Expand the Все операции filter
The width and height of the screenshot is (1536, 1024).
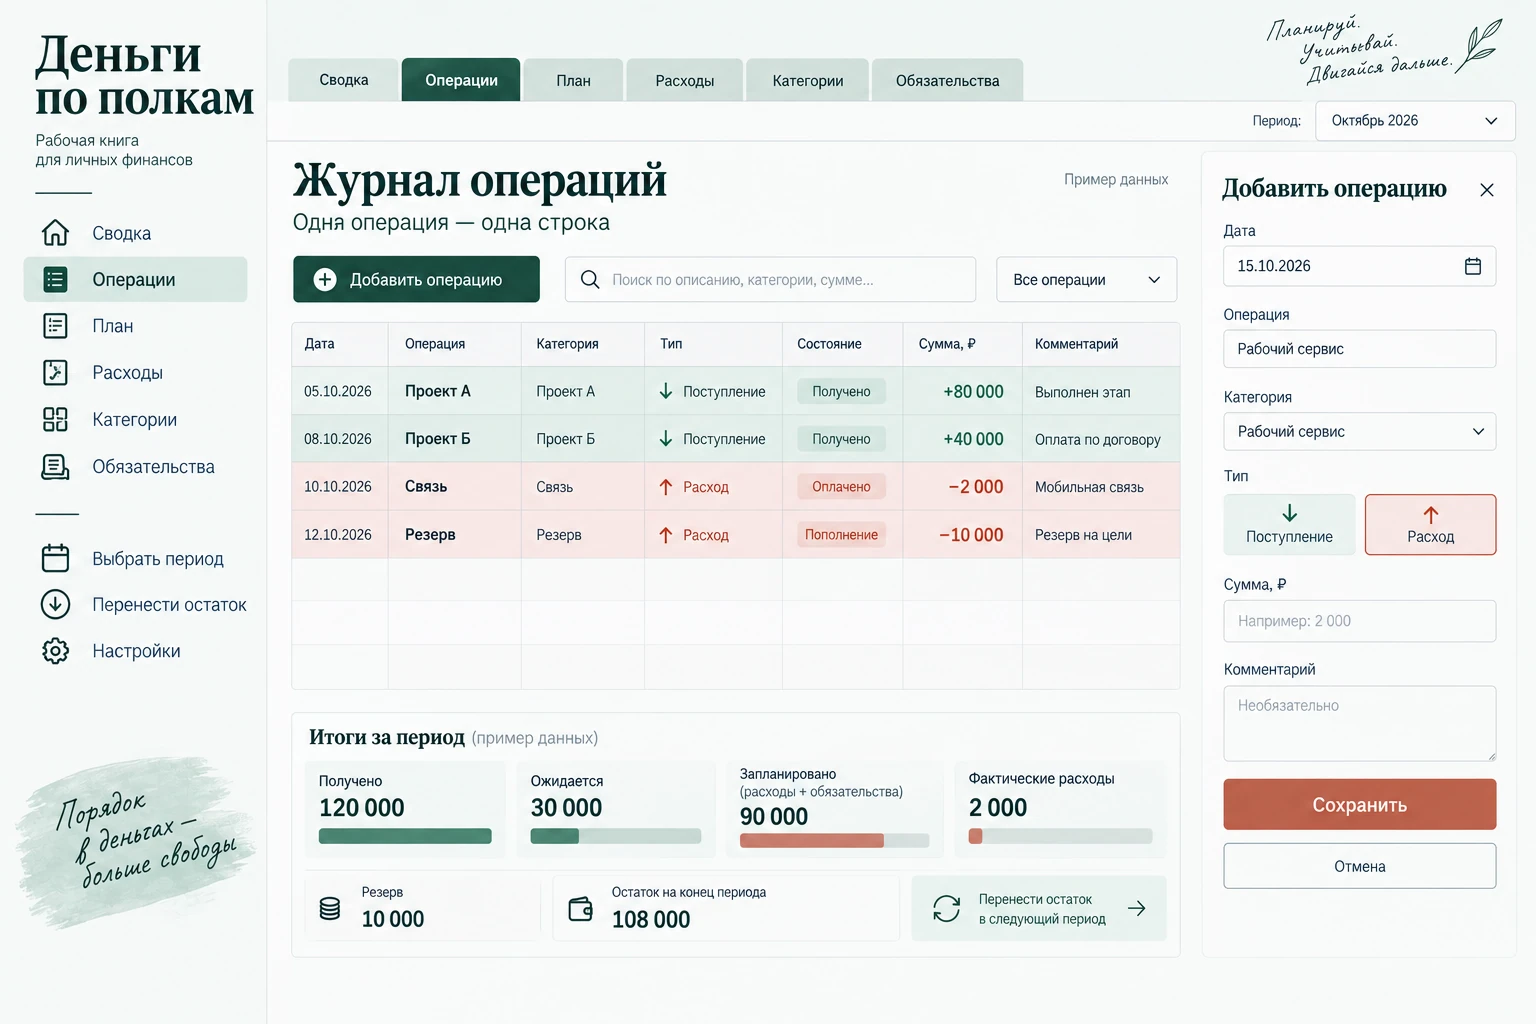coord(1086,280)
